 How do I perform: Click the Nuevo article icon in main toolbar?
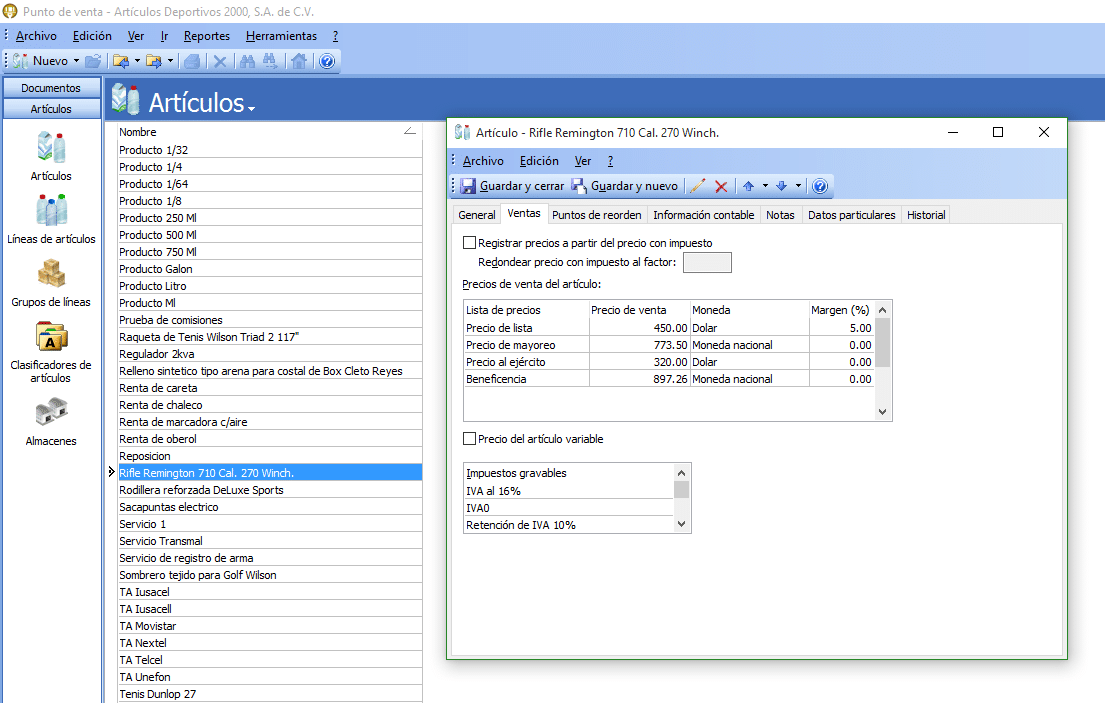tap(20, 61)
